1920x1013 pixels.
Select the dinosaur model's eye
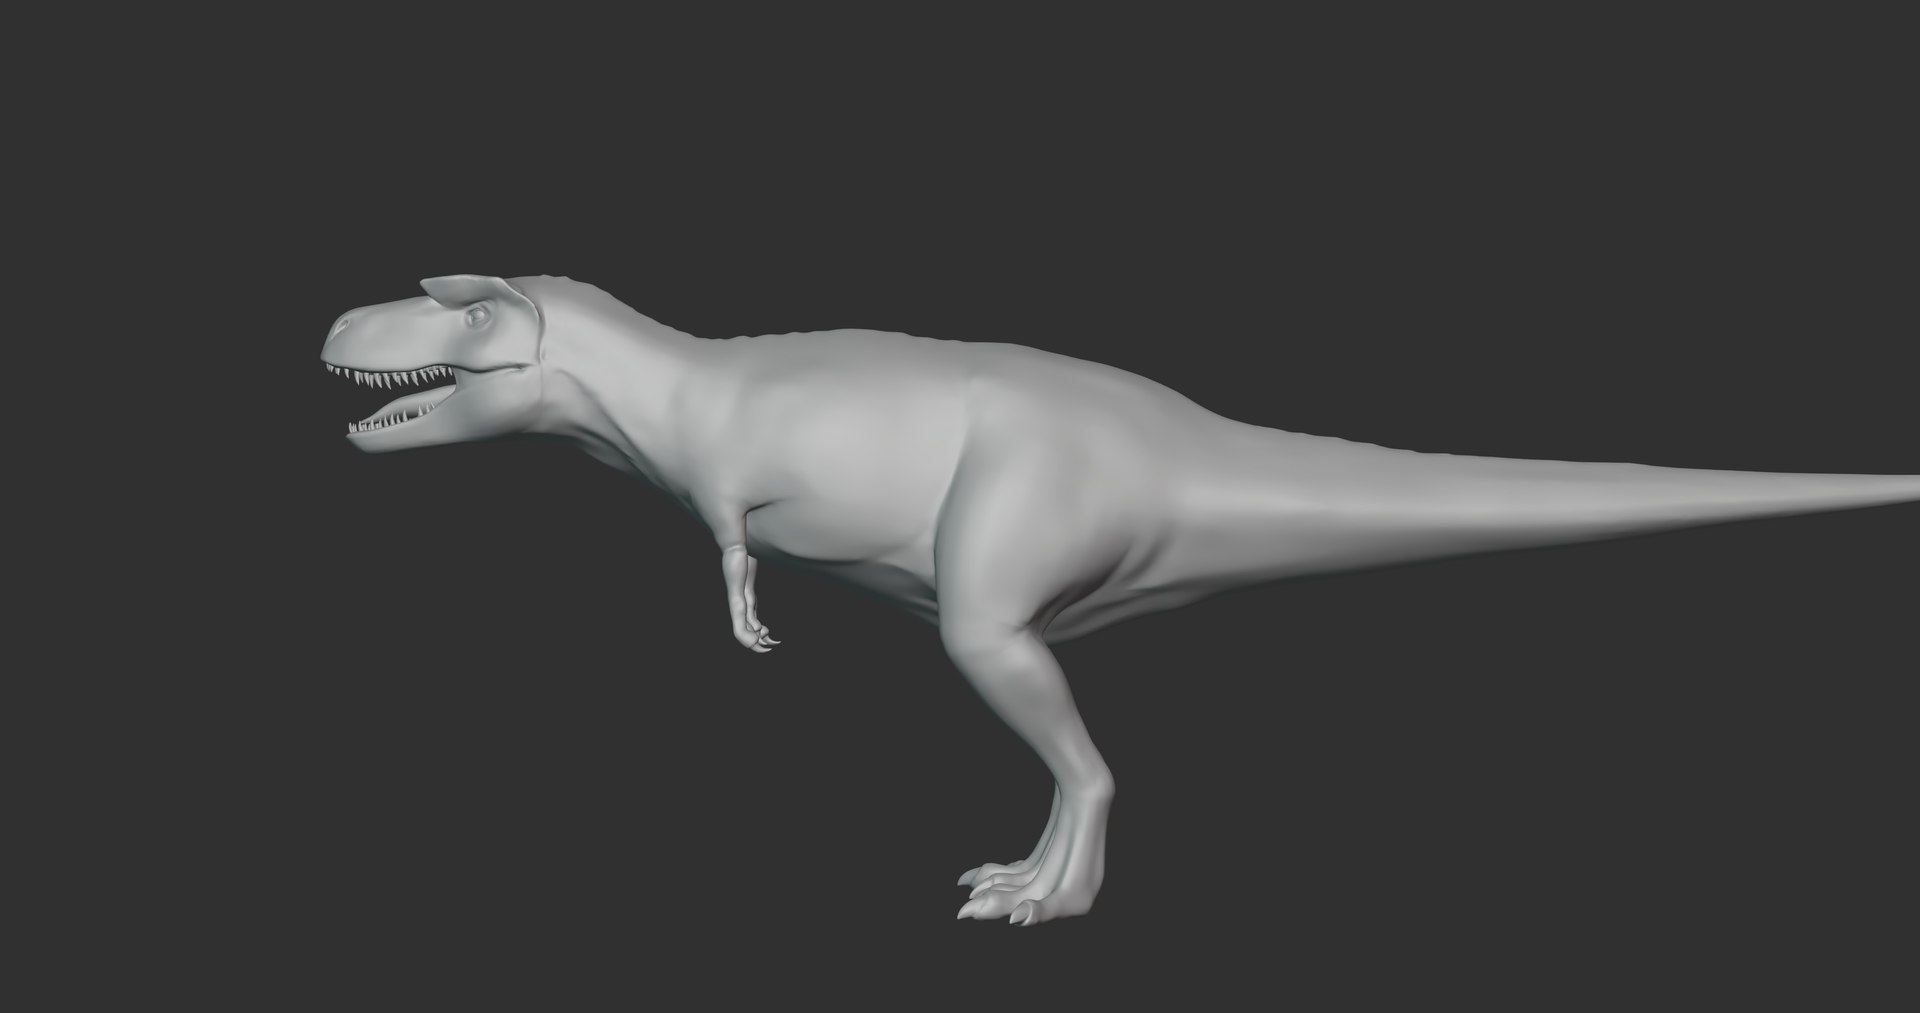coord(477,317)
